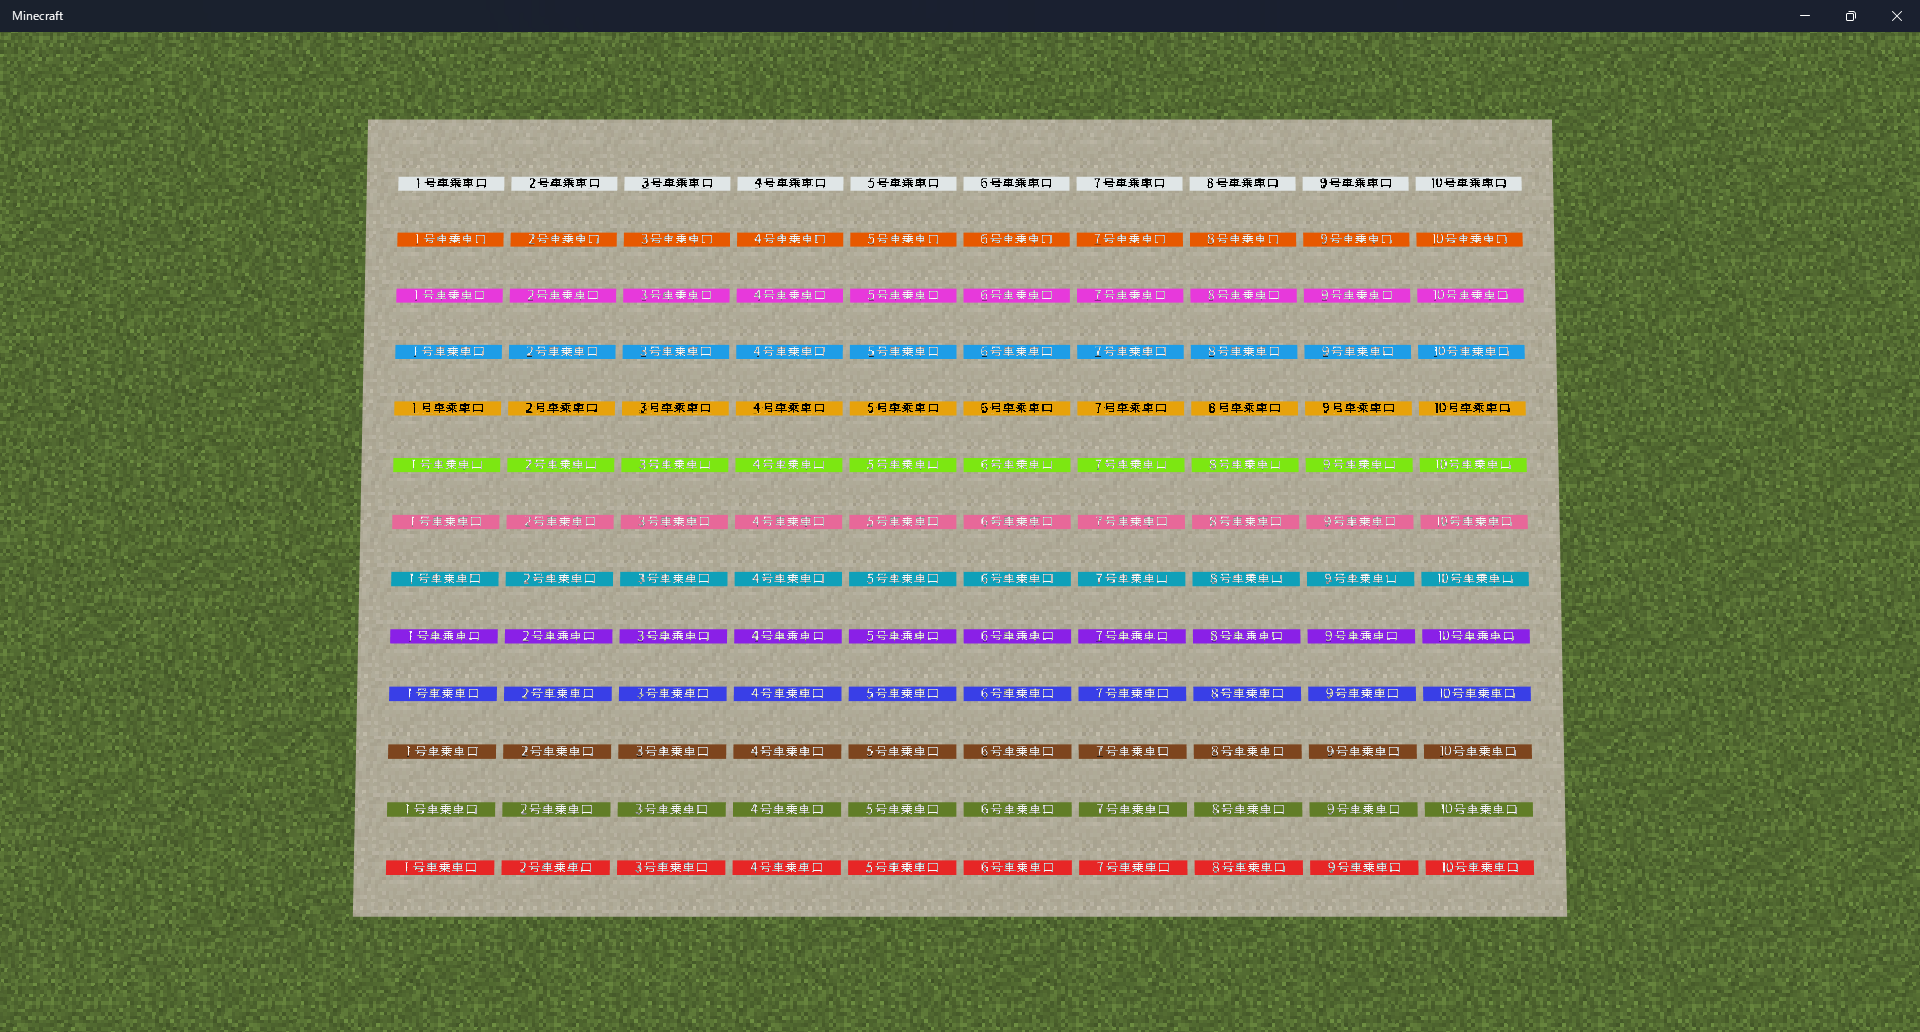The image size is (1920, 1032).
Task: Click the red 1号車乗車口 sign
Action: [440, 868]
